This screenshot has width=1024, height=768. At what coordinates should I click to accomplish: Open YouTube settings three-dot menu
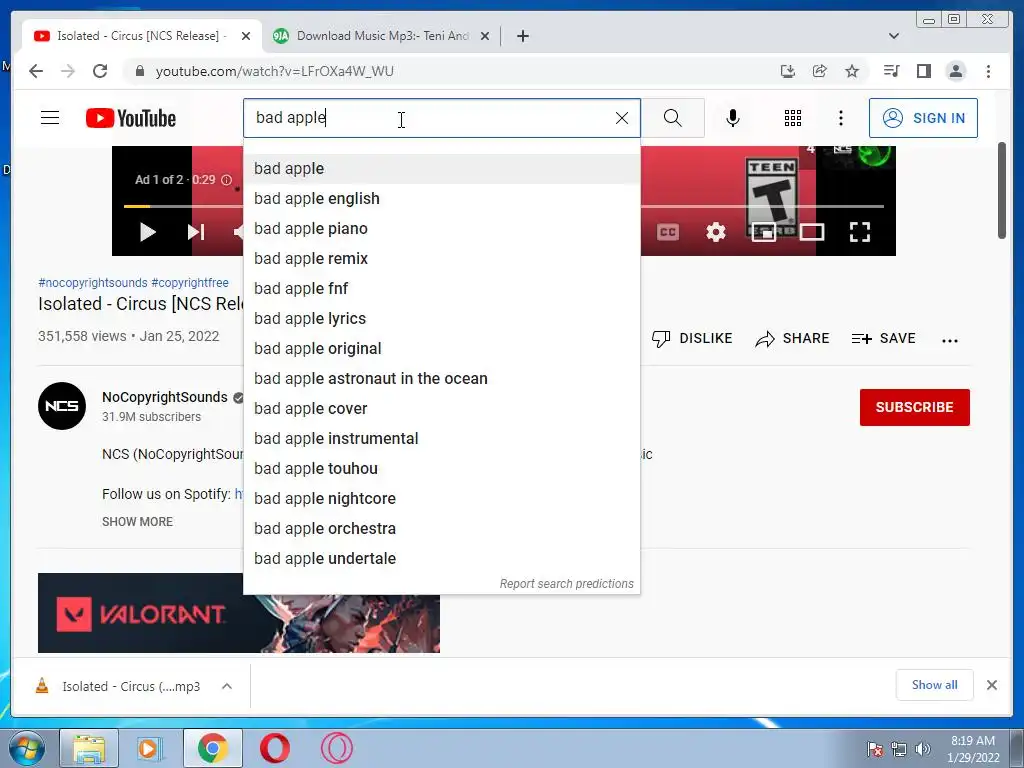pyautogui.click(x=840, y=118)
